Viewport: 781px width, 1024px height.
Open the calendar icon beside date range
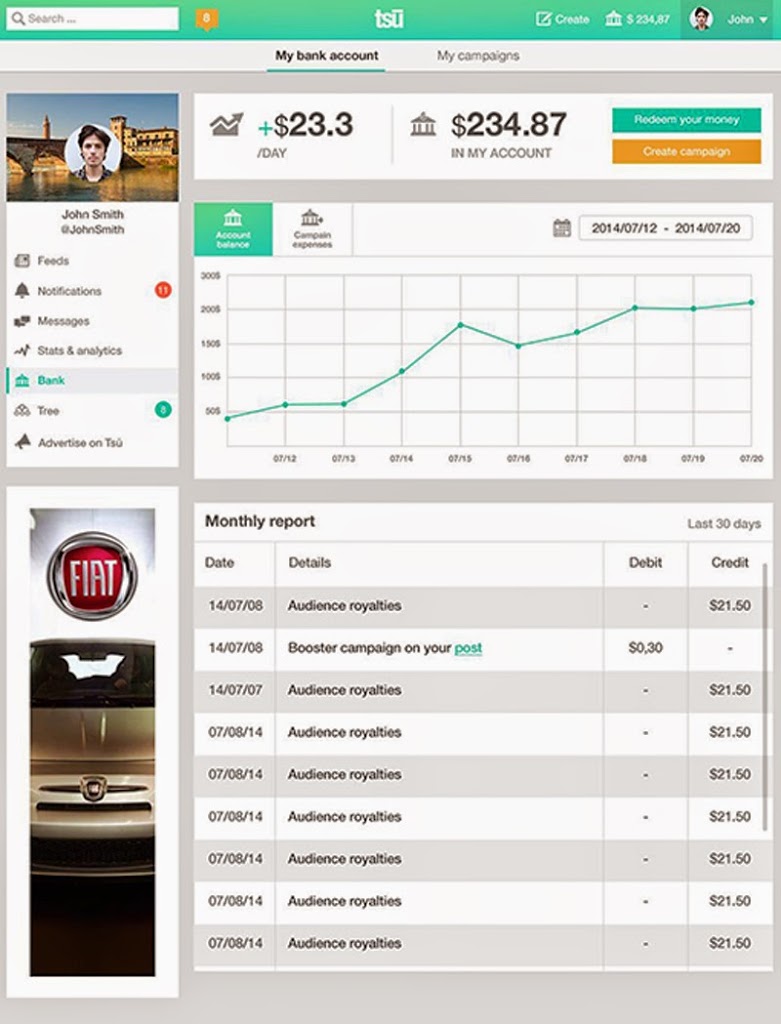tap(562, 228)
